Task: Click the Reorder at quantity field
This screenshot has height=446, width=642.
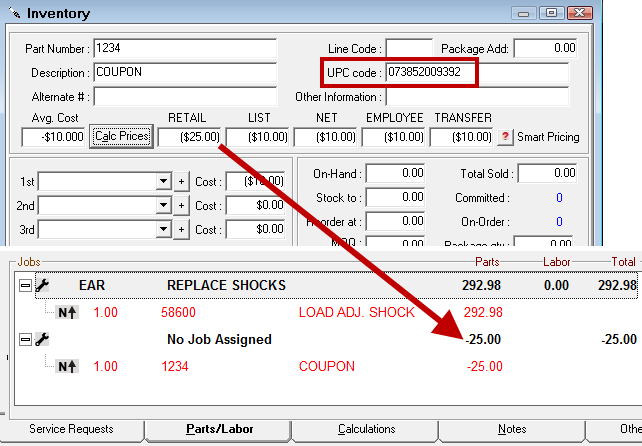Action: pyautogui.click(x=396, y=222)
